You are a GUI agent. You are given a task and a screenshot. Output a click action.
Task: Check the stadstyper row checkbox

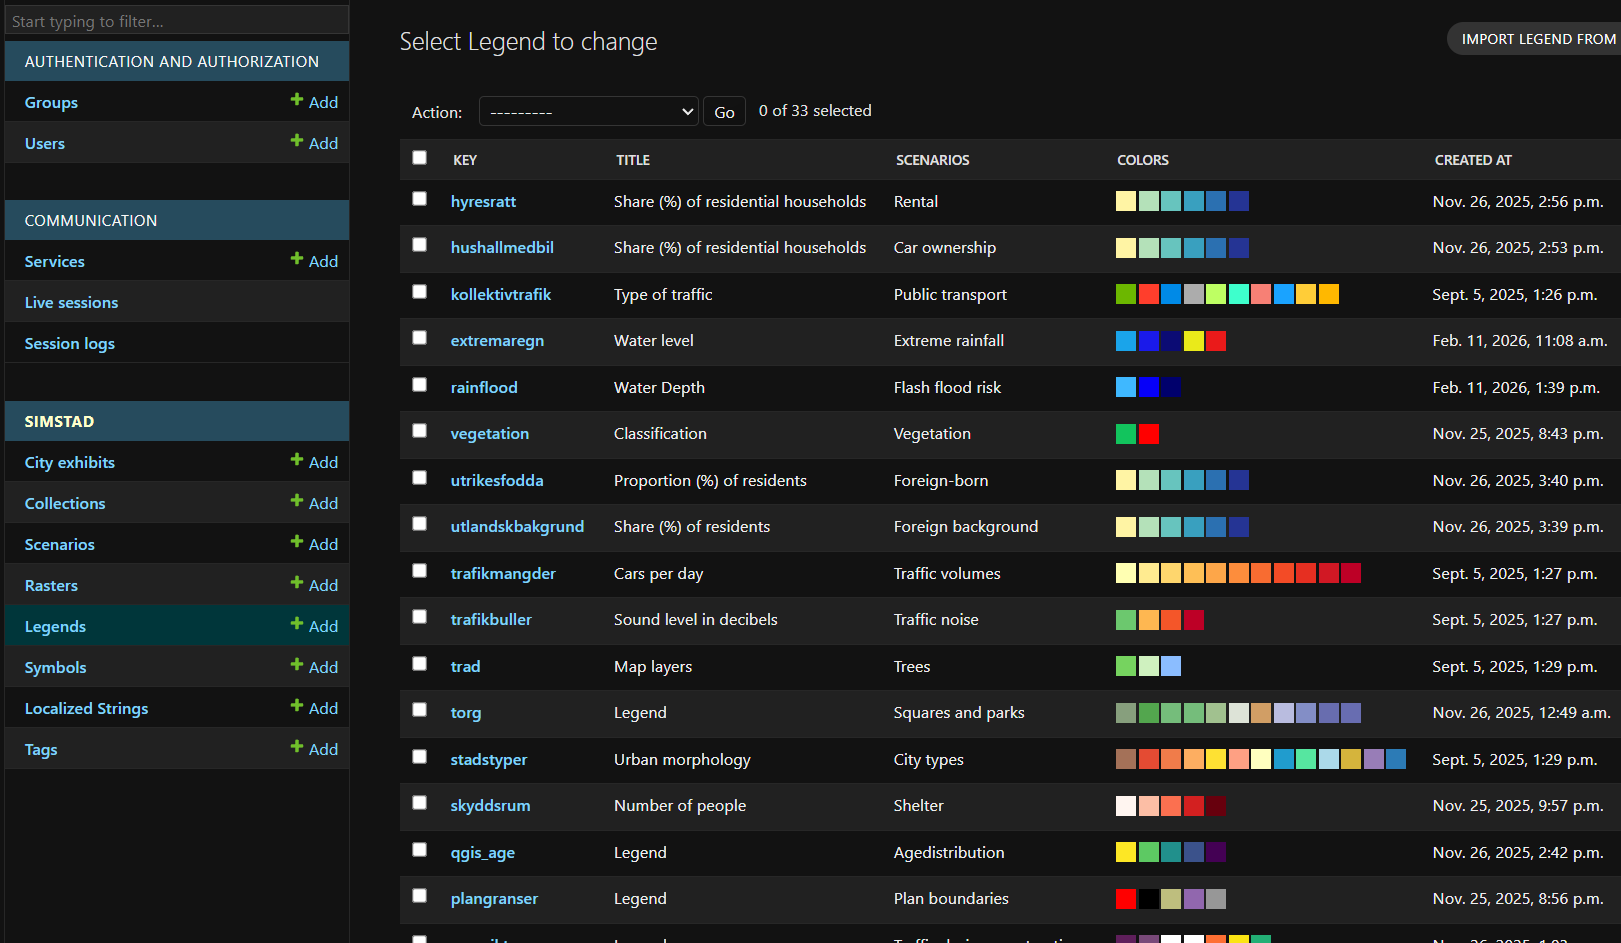click(x=419, y=756)
